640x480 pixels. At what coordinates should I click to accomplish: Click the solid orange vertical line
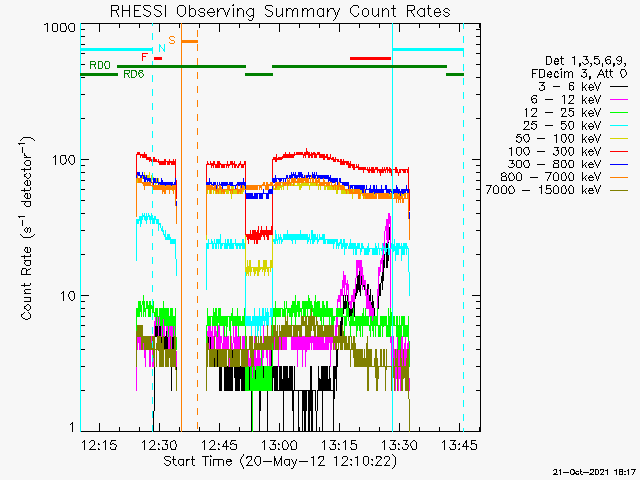[x=181, y=228]
